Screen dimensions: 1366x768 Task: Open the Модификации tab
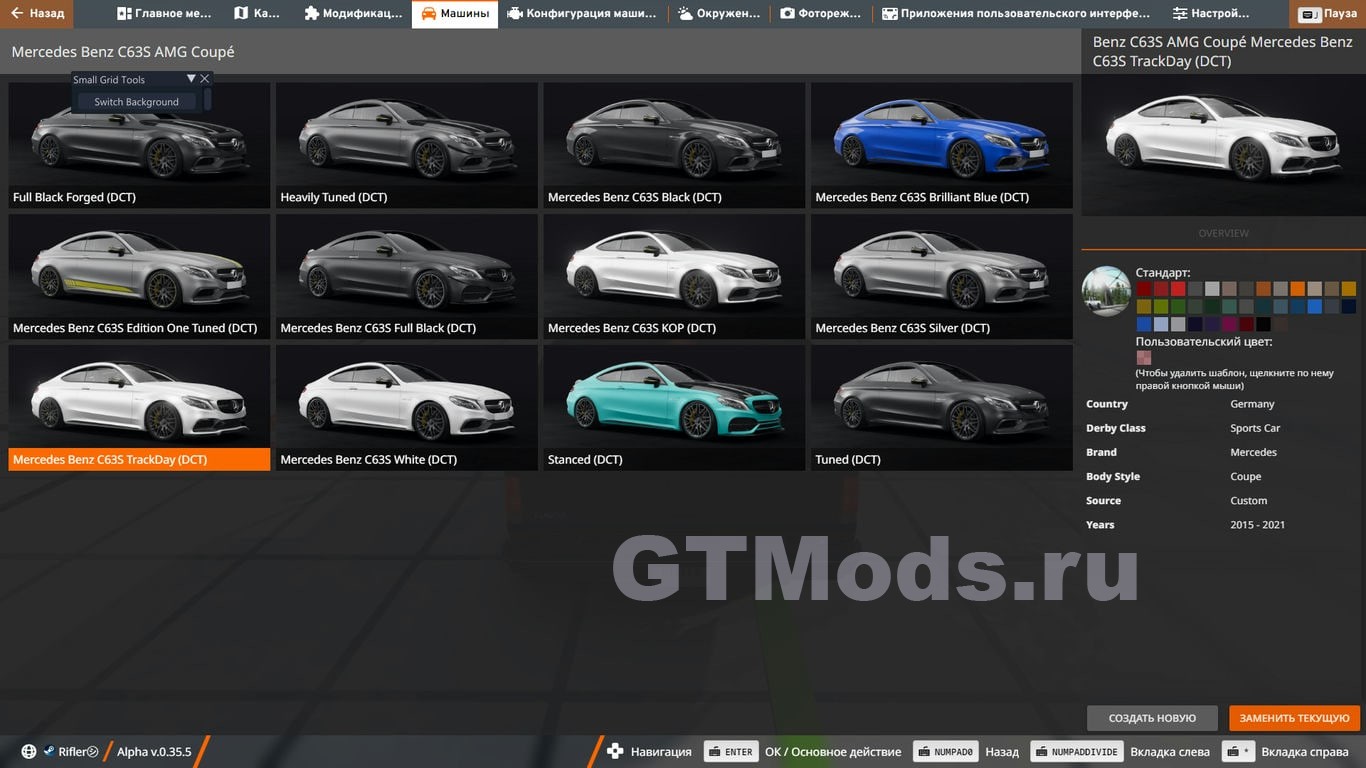point(352,14)
